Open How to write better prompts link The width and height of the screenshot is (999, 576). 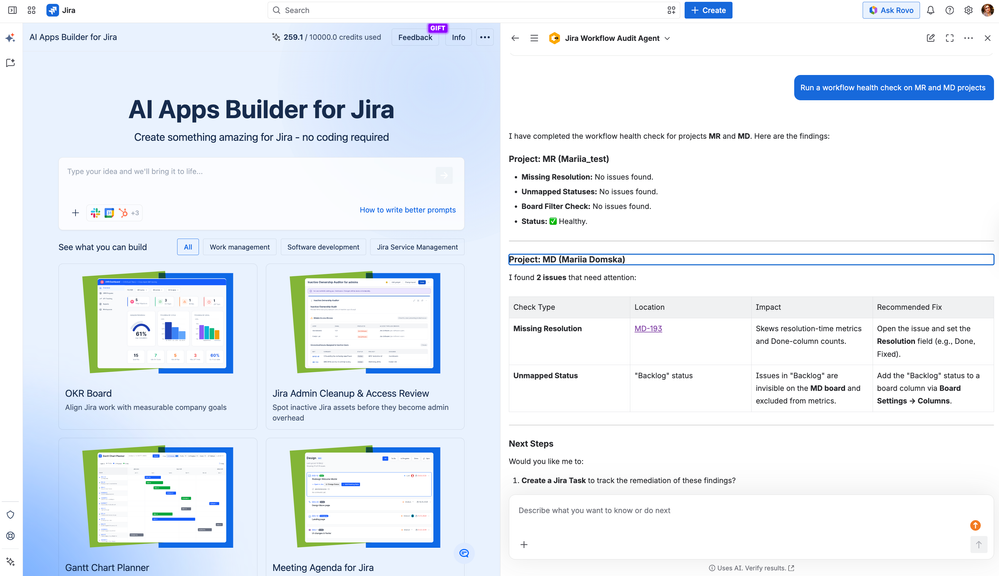[408, 210]
